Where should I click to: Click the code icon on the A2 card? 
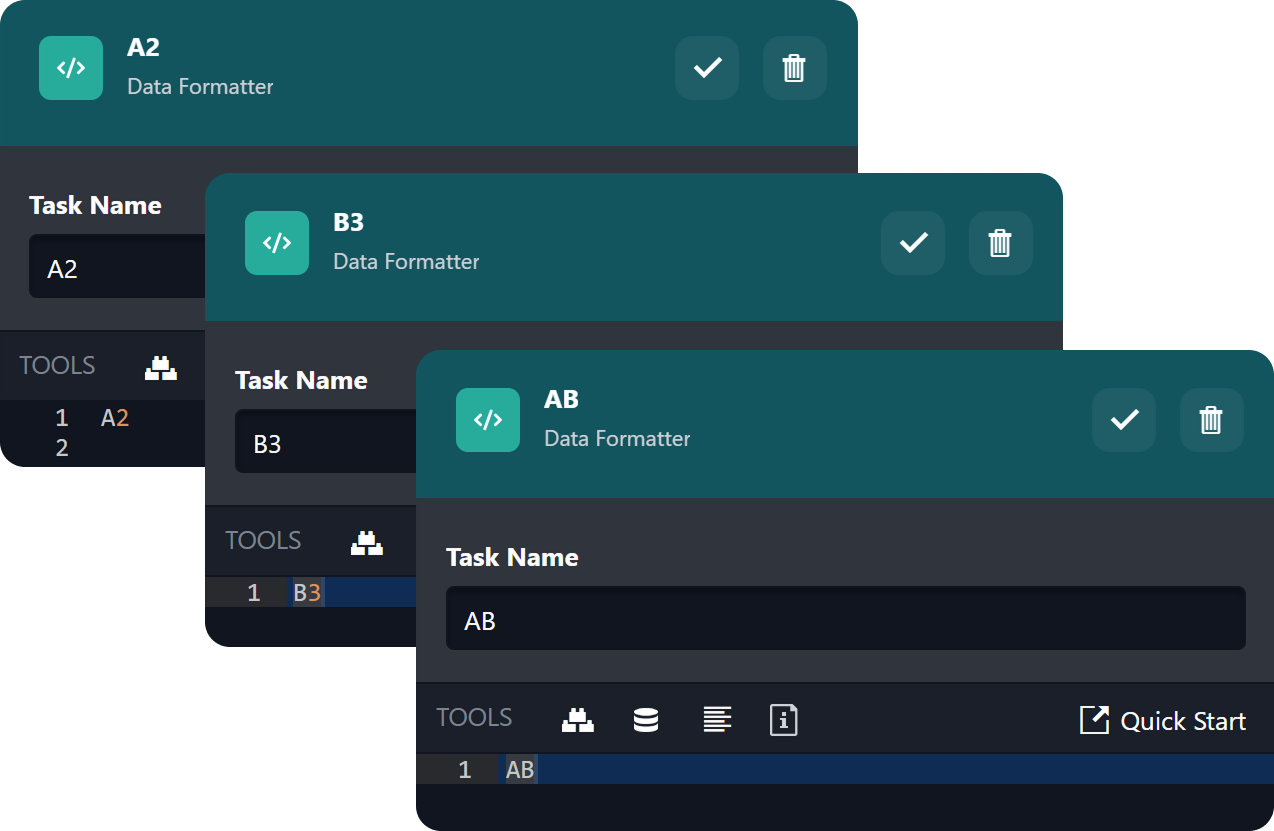(71, 68)
